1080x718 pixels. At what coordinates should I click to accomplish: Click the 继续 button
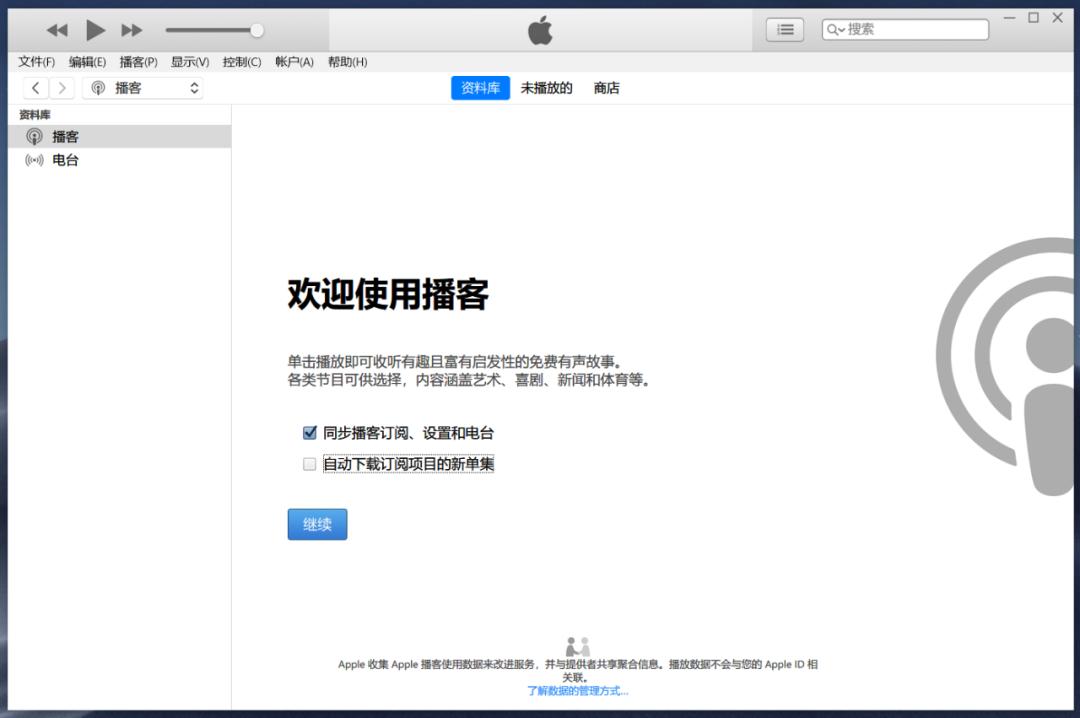[x=317, y=523]
